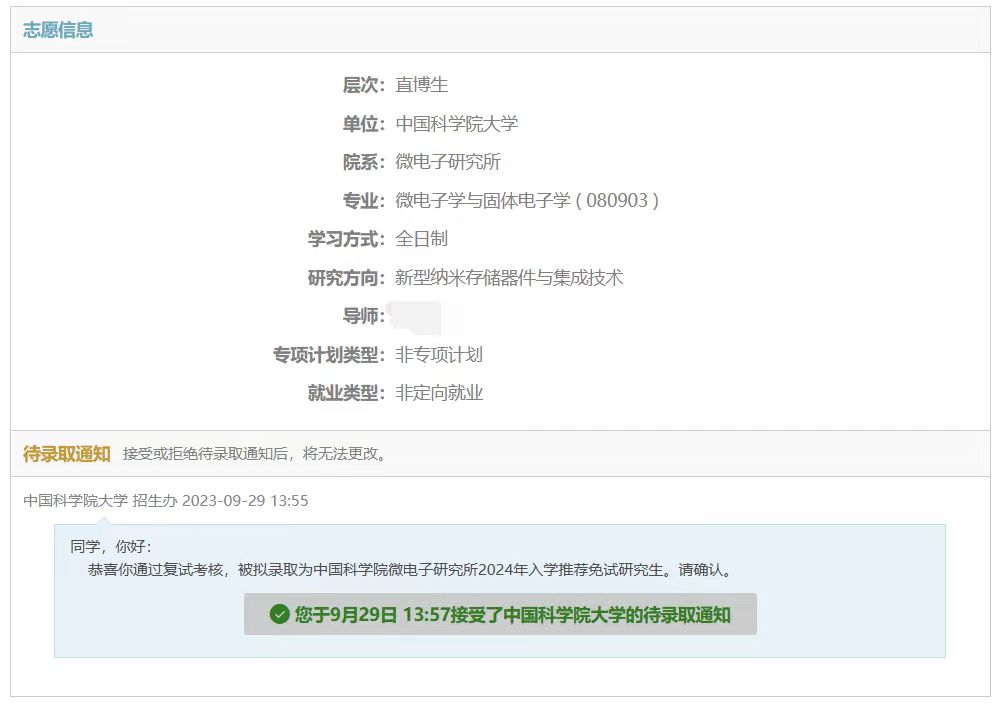Select the 待录取通知 section heading
Image resolution: width=996 pixels, height=704 pixels.
pyautogui.click(x=66, y=454)
